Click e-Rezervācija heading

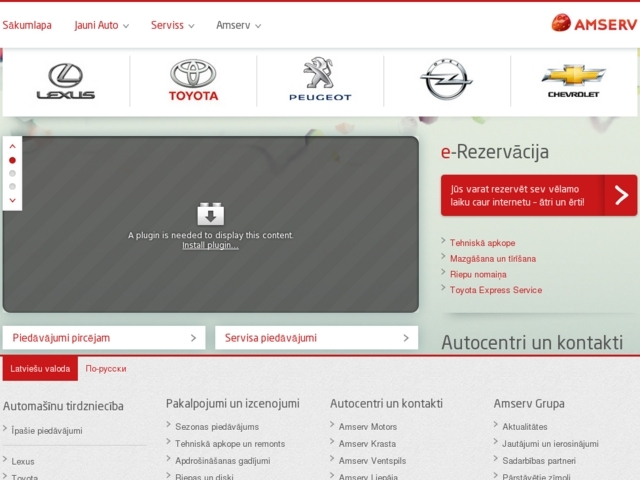pos(495,152)
